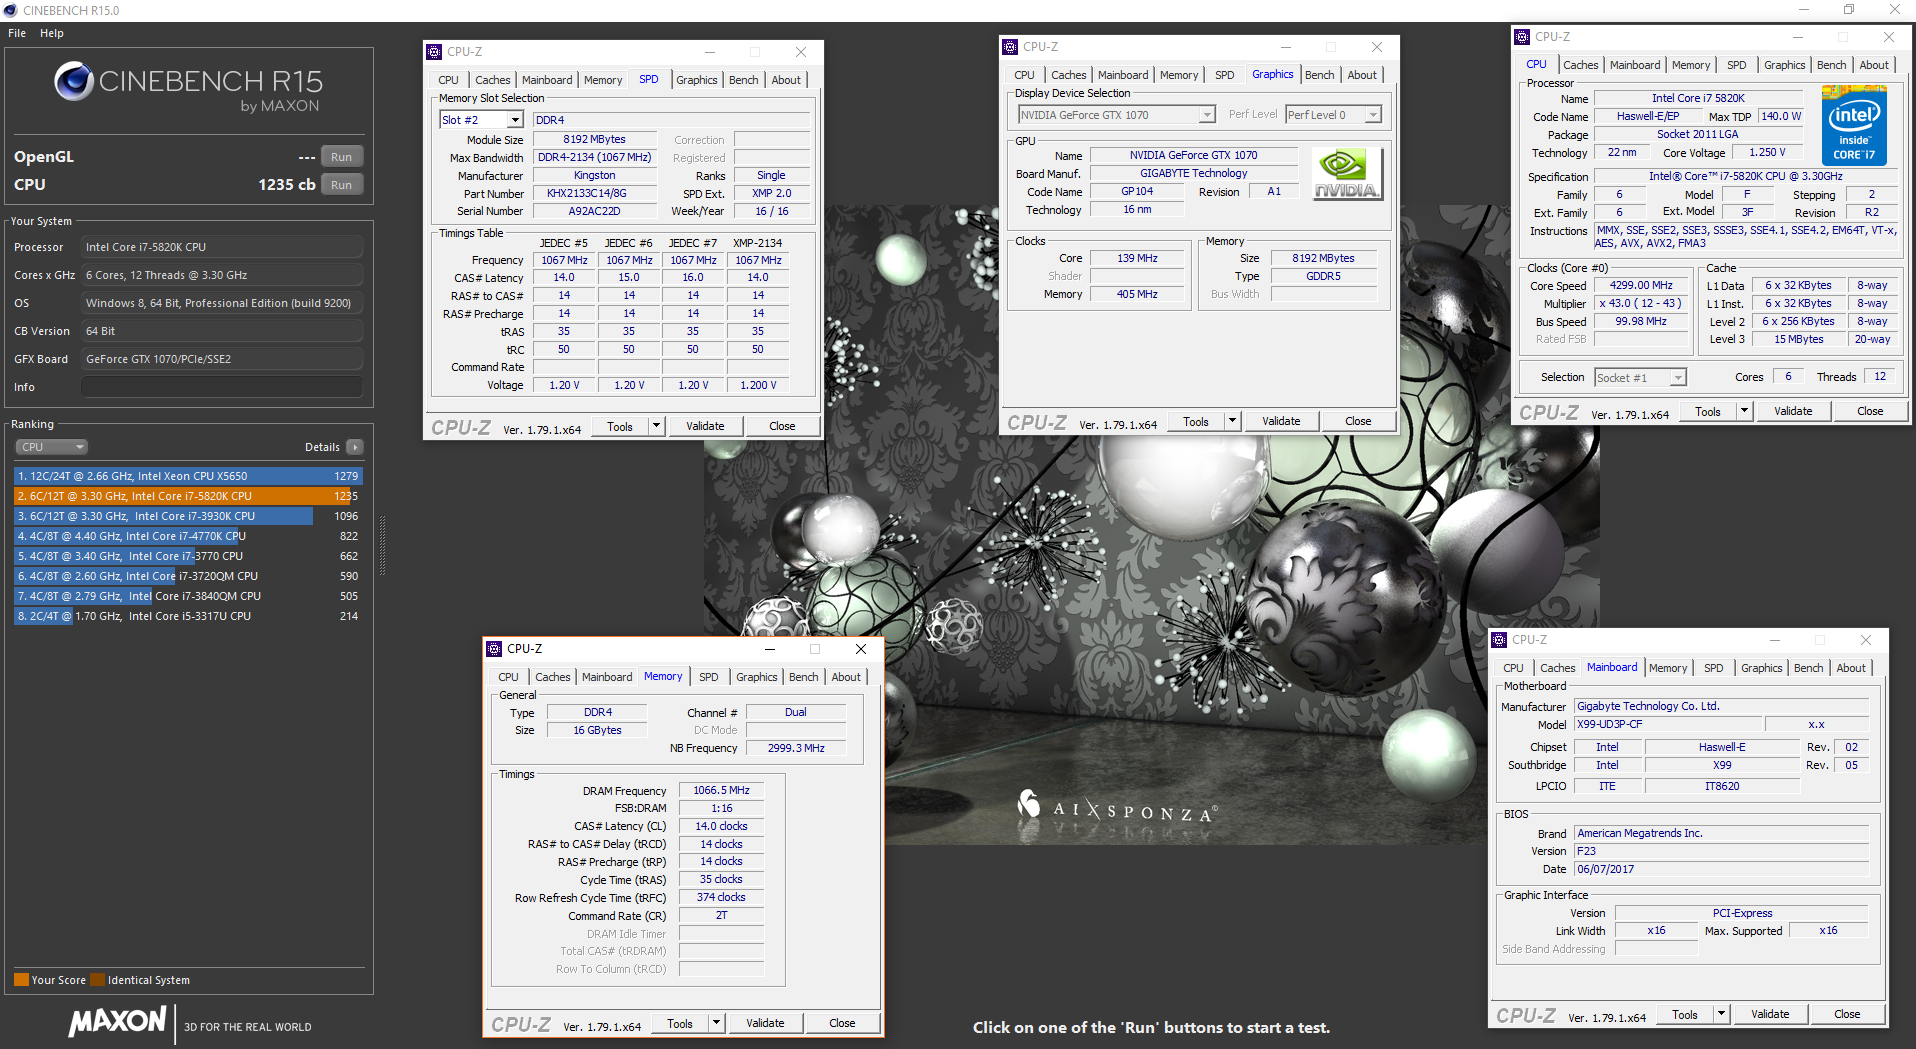Select ranking row Intel Core i7-3770 CPU

pyautogui.click(x=188, y=556)
